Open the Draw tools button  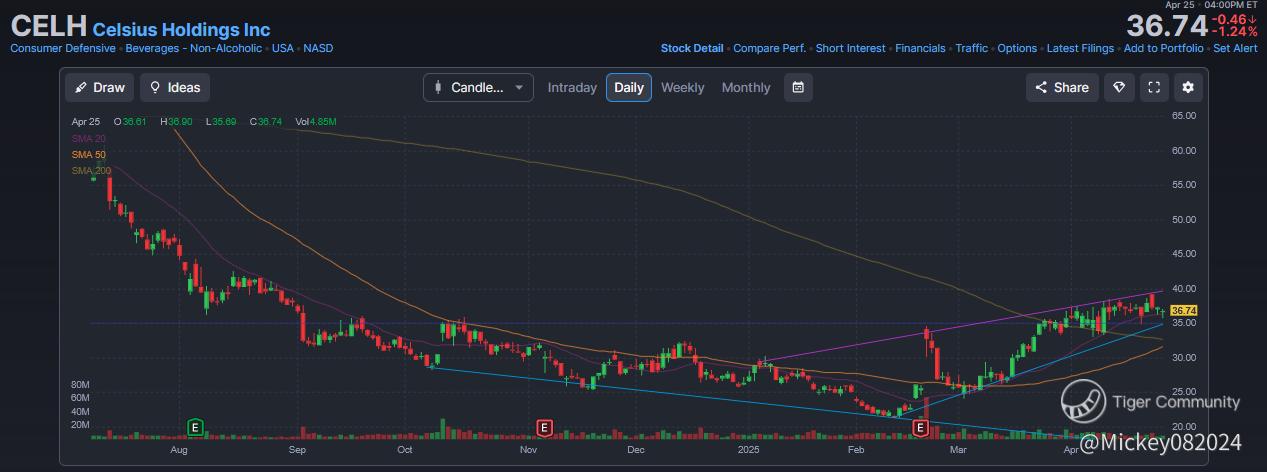pyautogui.click(x=99, y=87)
